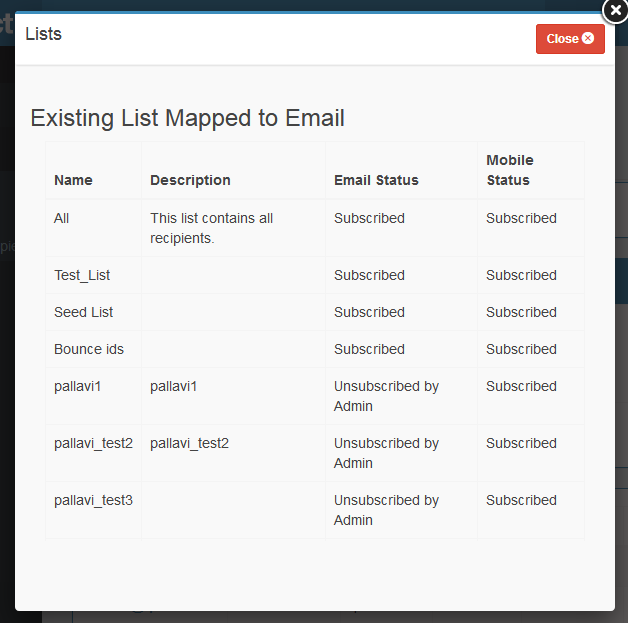
Task: Click Mobile Status of Seed List row
Action: pyautogui.click(x=521, y=312)
